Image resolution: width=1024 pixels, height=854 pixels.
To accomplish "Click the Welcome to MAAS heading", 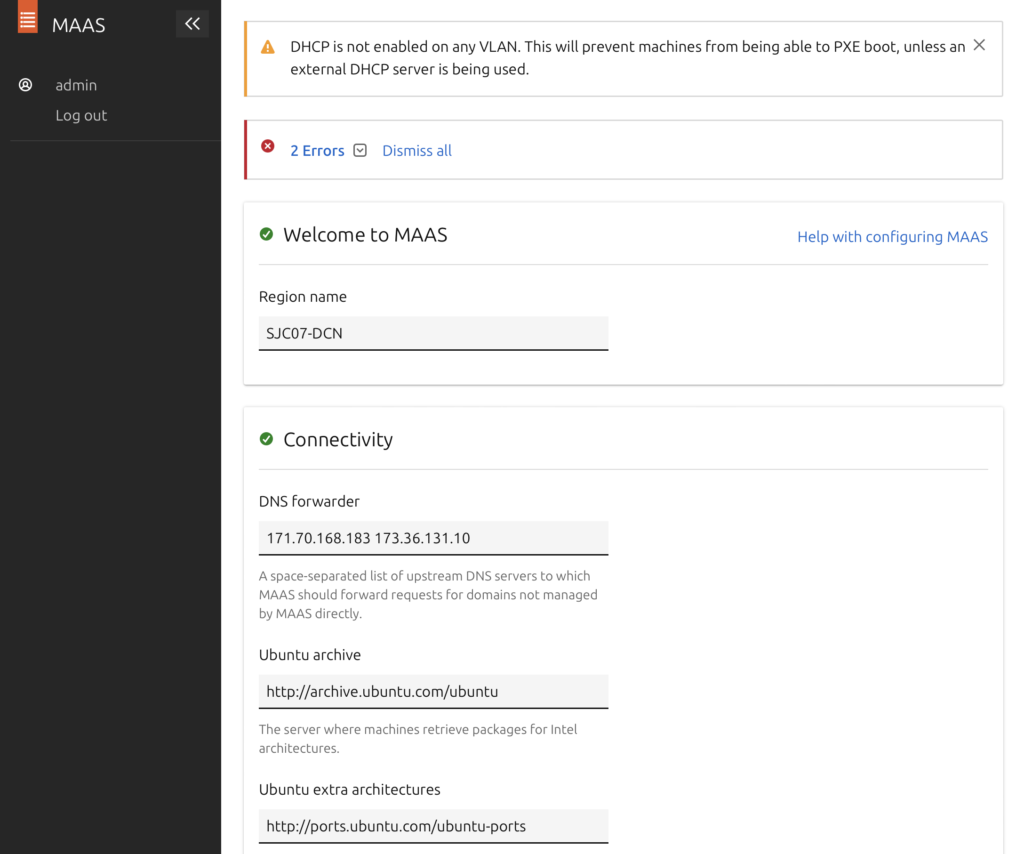I will [x=365, y=235].
